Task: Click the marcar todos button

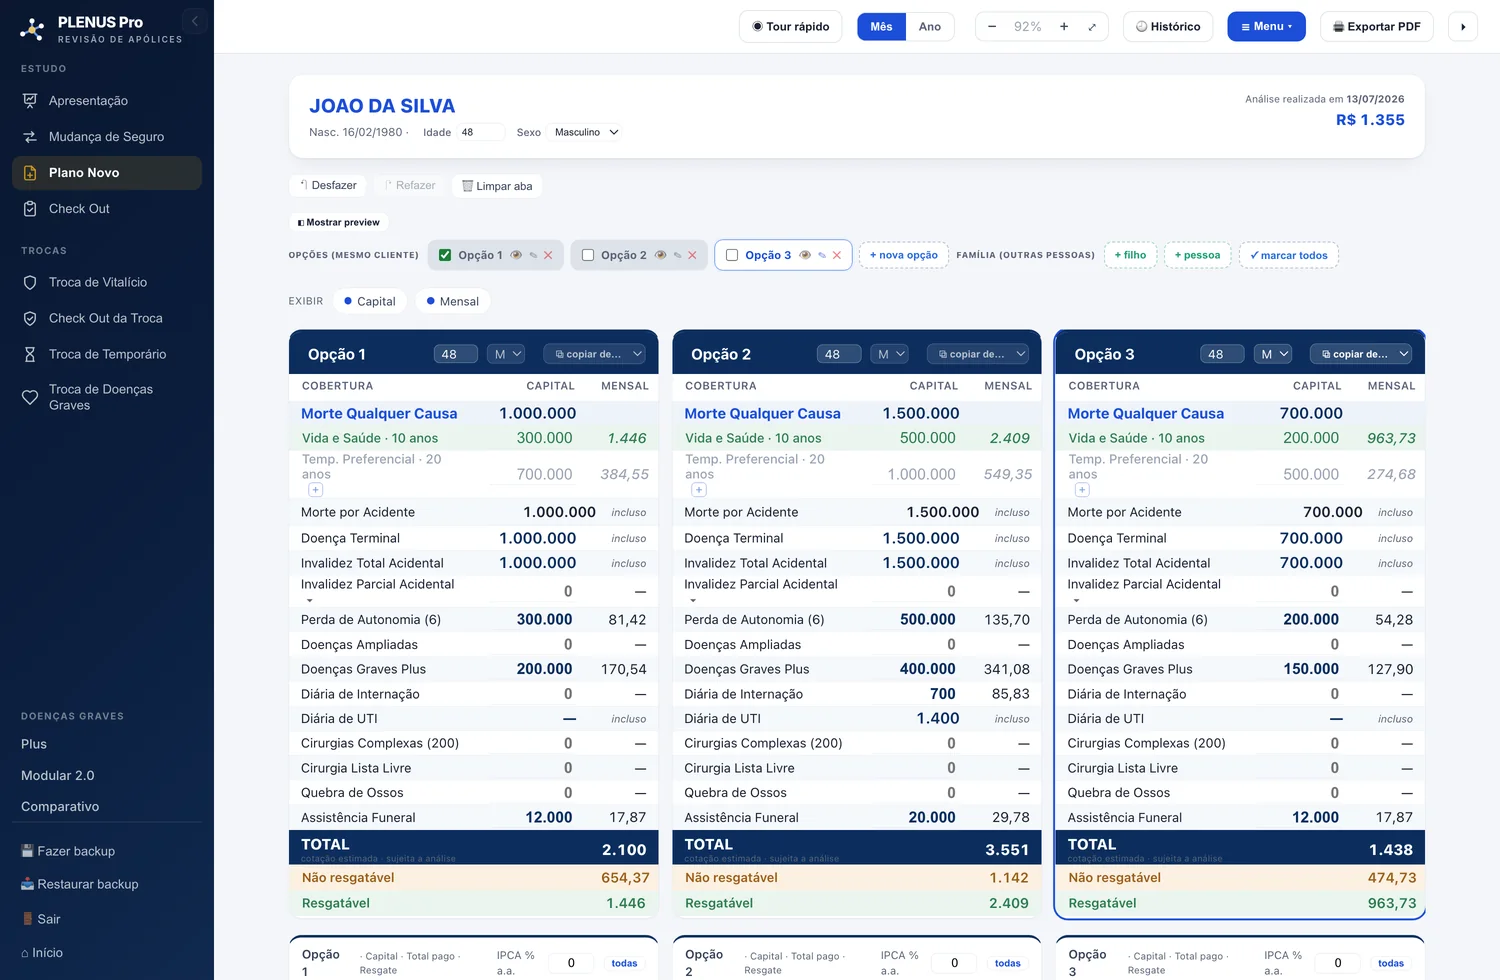Action: (x=1288, y=255)
